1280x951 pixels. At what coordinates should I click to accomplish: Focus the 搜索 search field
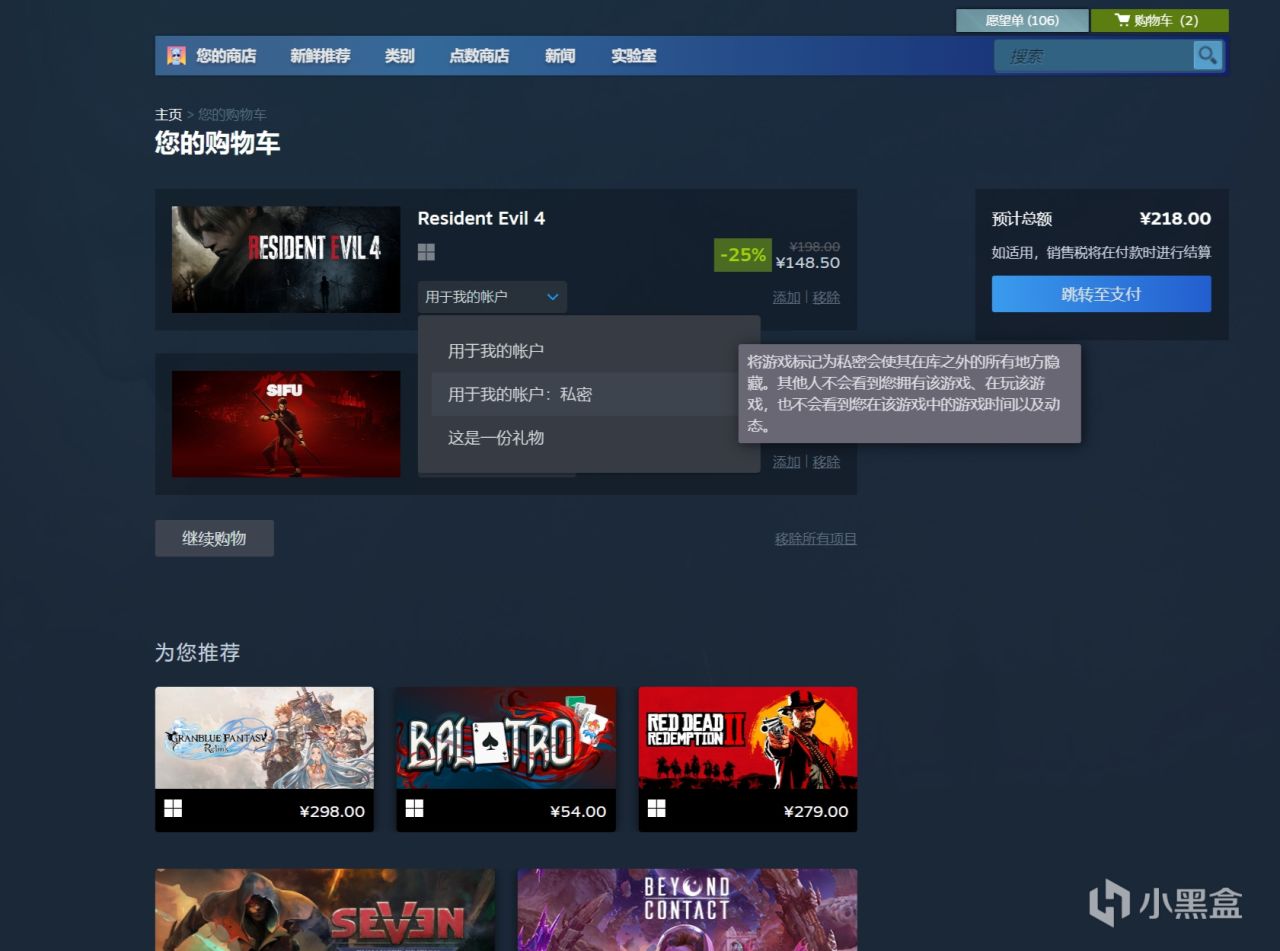(1095, 56)
